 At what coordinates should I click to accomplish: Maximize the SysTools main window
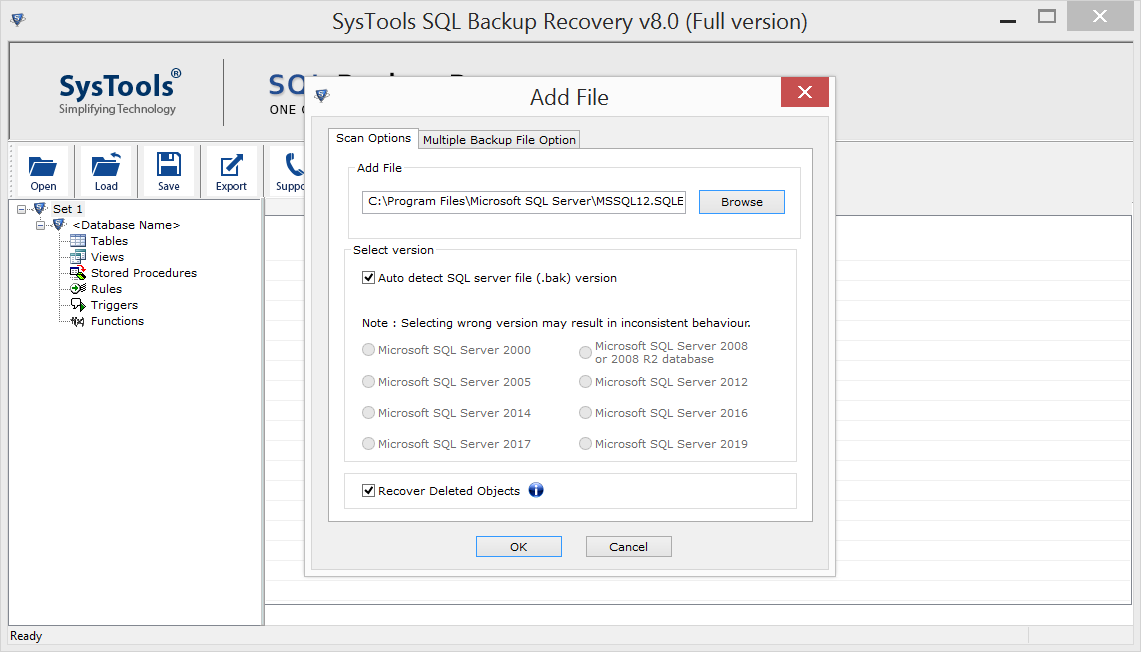click(1046, 16)
